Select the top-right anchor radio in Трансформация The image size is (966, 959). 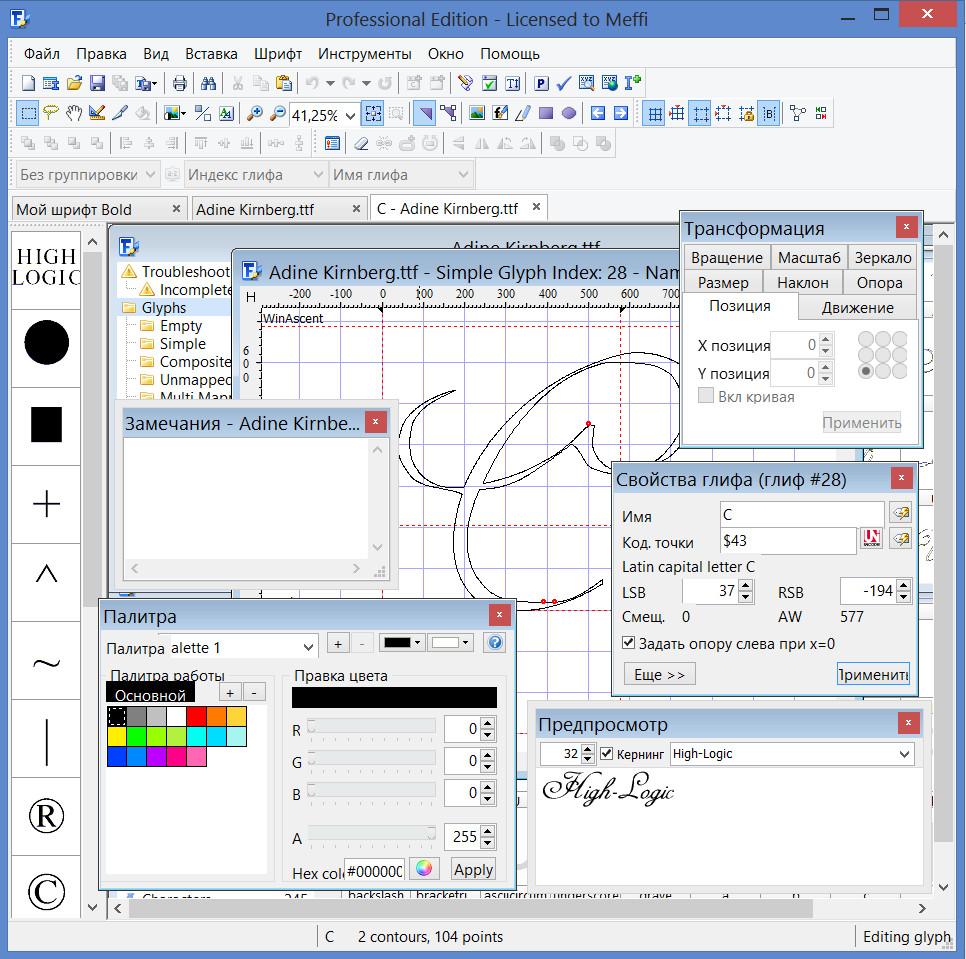pos(899,339)
